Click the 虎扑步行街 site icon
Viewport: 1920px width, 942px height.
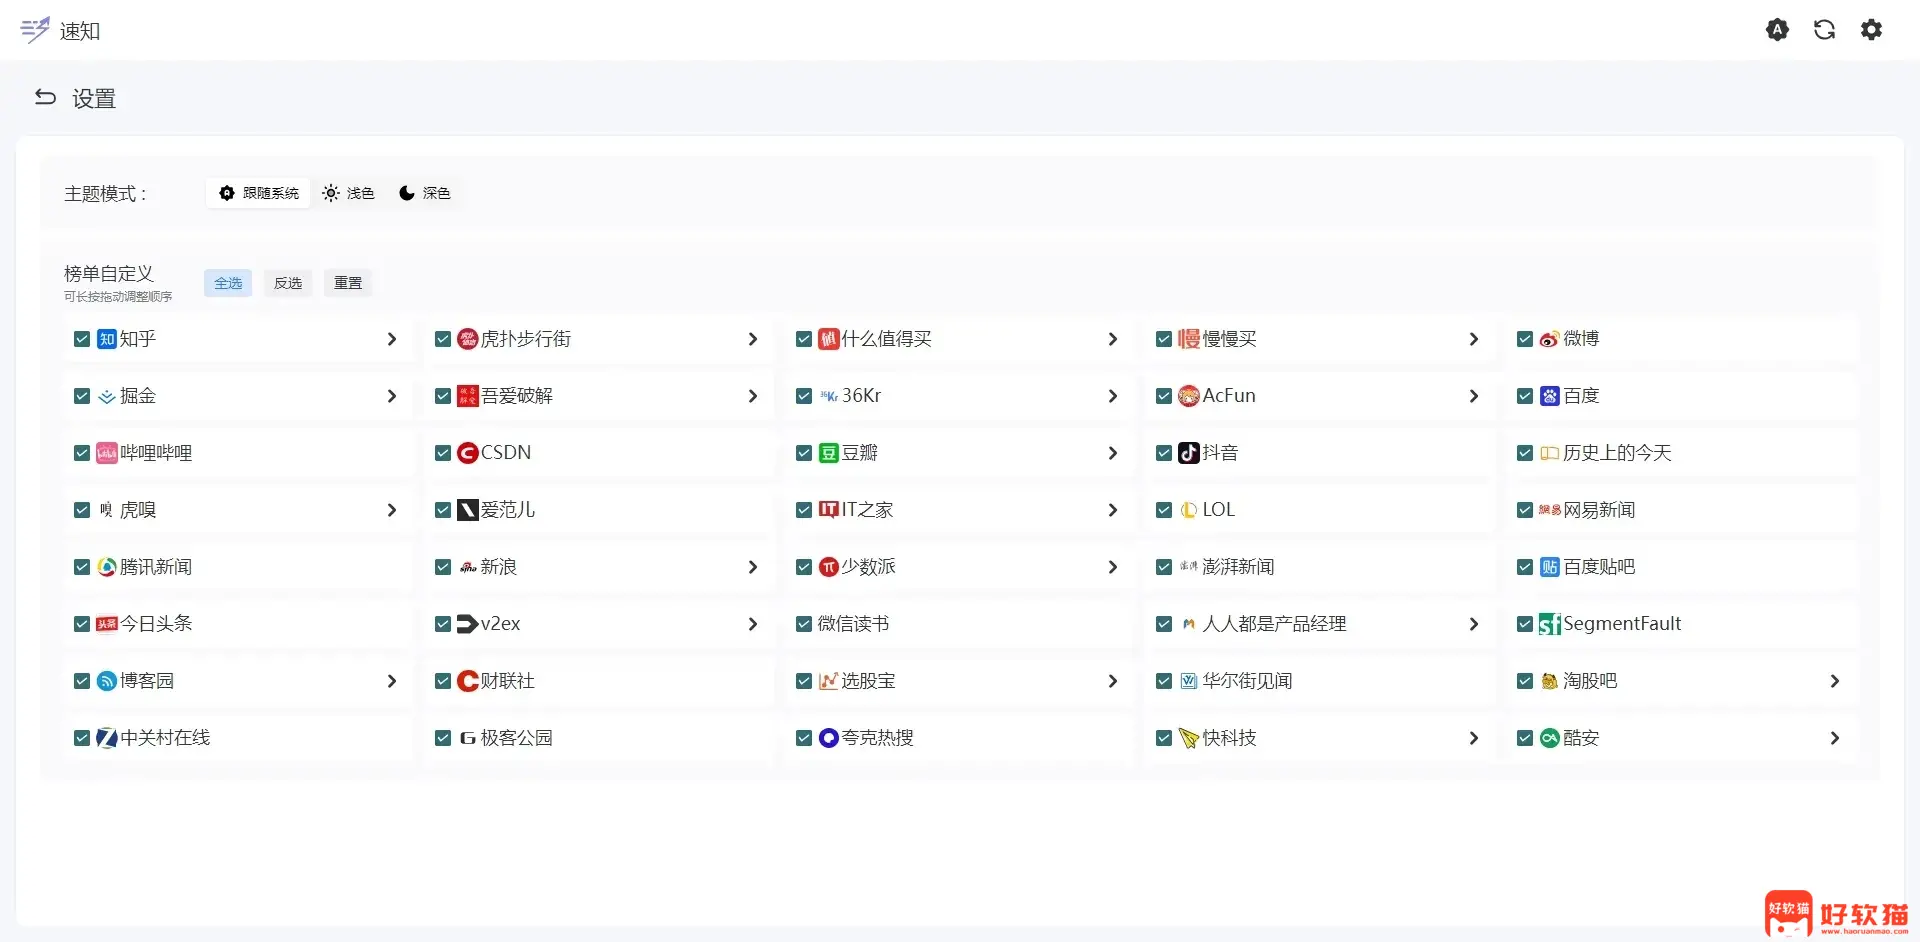click(467, 339)
